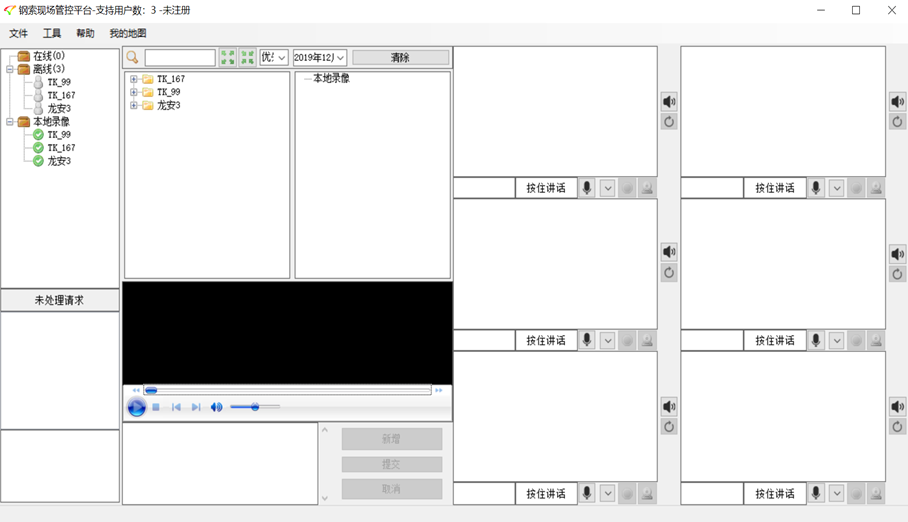Image resolution: width=908 pixels, height=522 pixels.
Task: Click the green expand-outward arrows icon
Action: point(228,57)
